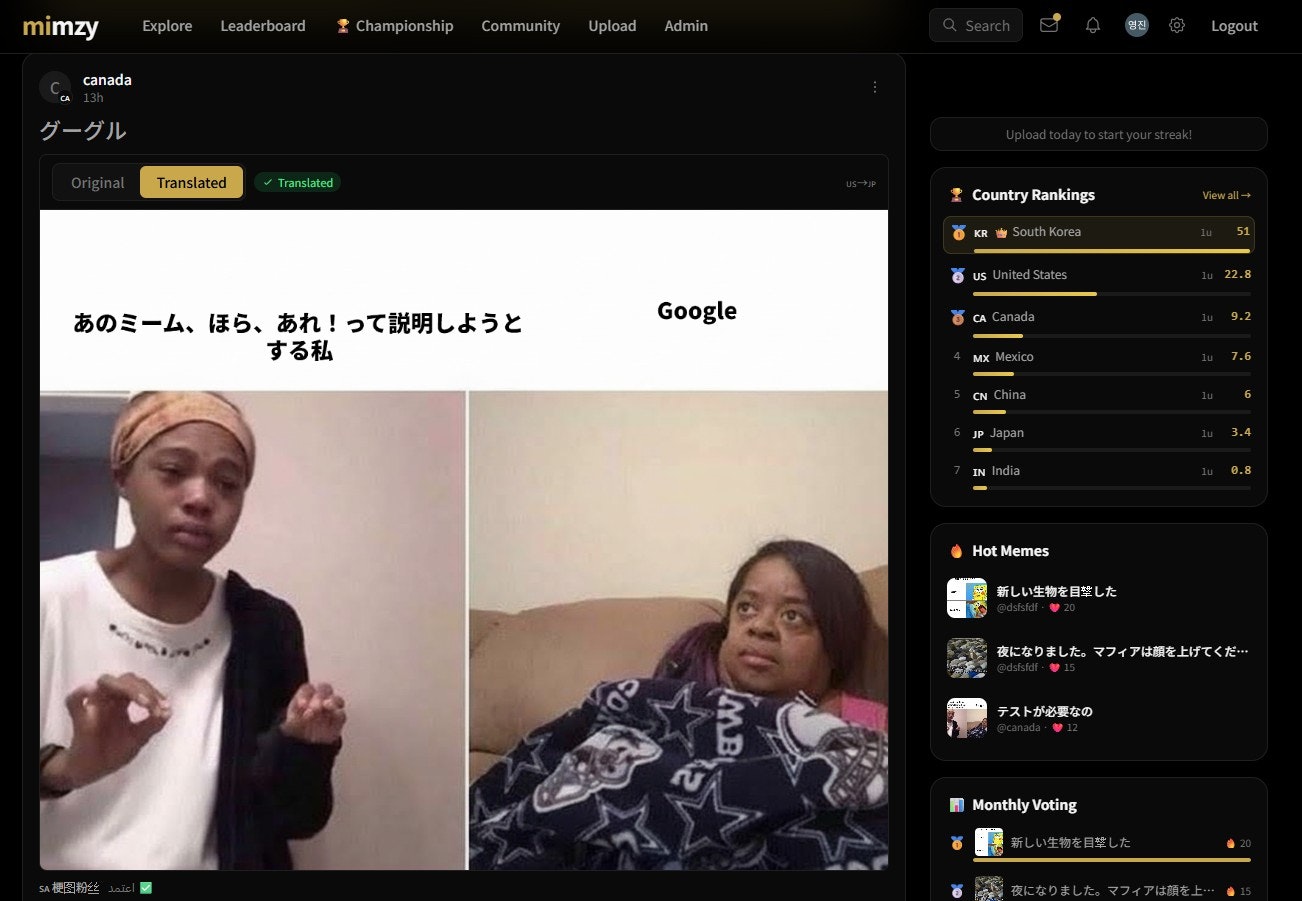Click the canada username on the post
The height and width of the screenshot is (901, 1302).
click(107, 80)
